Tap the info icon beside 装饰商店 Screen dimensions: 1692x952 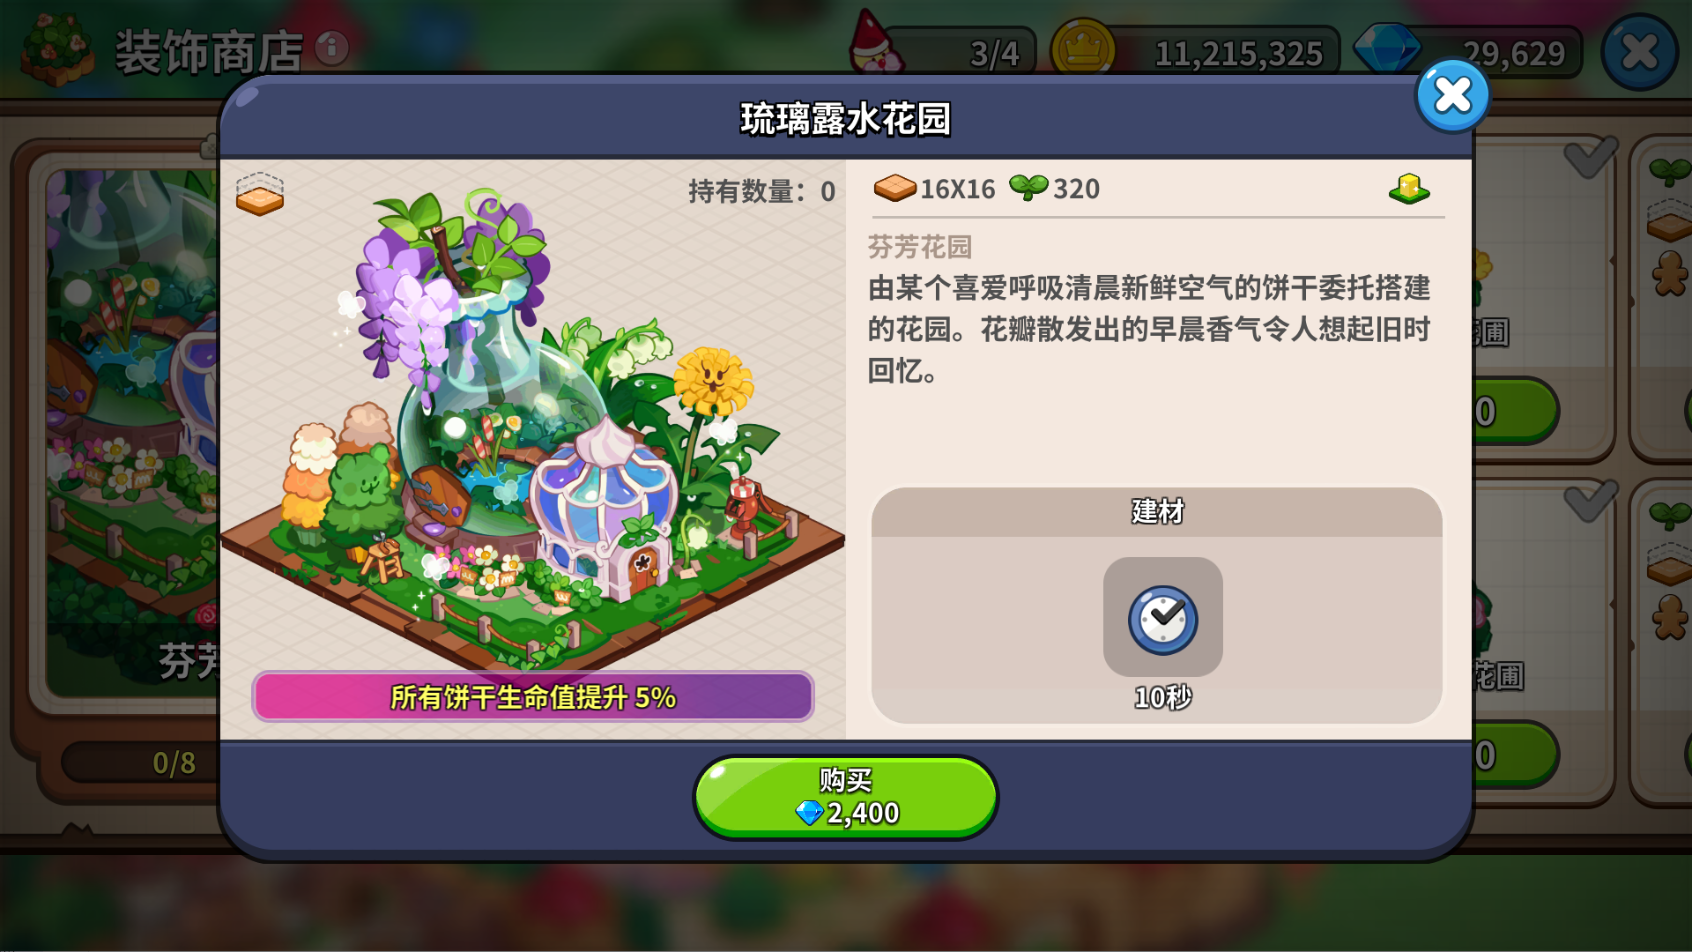coord(332,47)
